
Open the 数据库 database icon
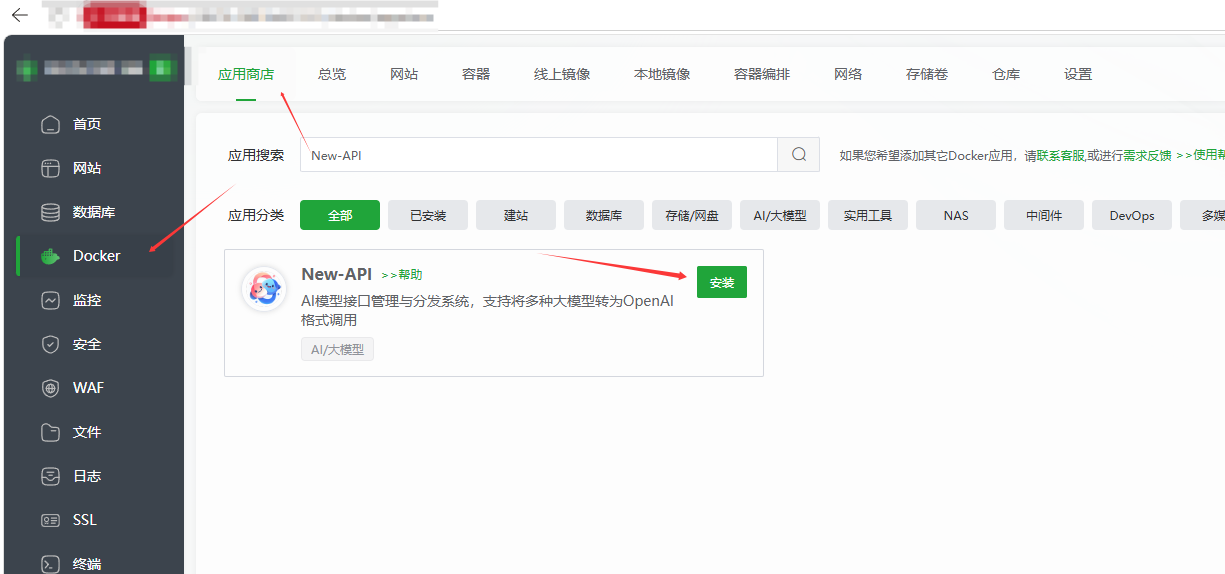coord(50,212)
